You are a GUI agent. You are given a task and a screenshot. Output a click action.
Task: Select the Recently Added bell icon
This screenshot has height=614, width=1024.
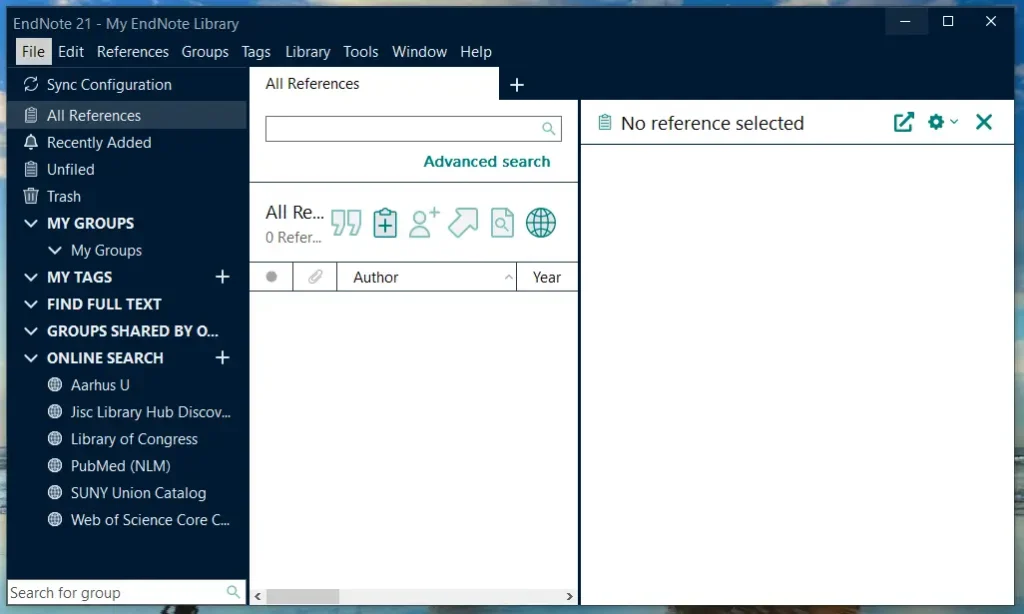click(x=31, y=142)
